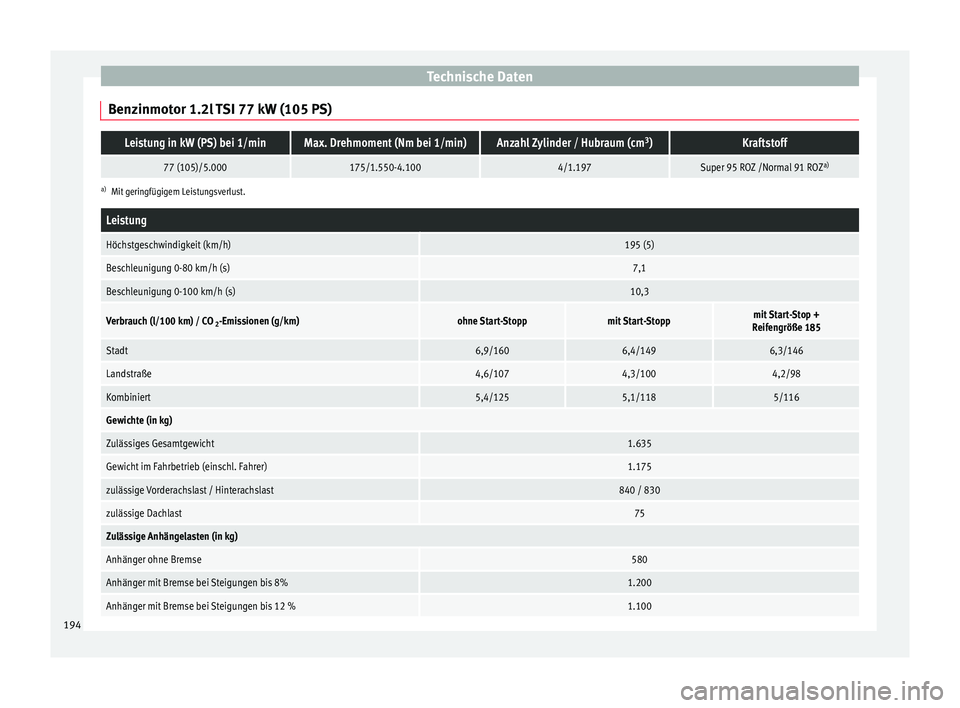Image resolution: width=960 pixels, height=708 pixels.
Task: Select the cylinder value '4/1.197'
Action: pyautogui.click(x=574, y=167)
